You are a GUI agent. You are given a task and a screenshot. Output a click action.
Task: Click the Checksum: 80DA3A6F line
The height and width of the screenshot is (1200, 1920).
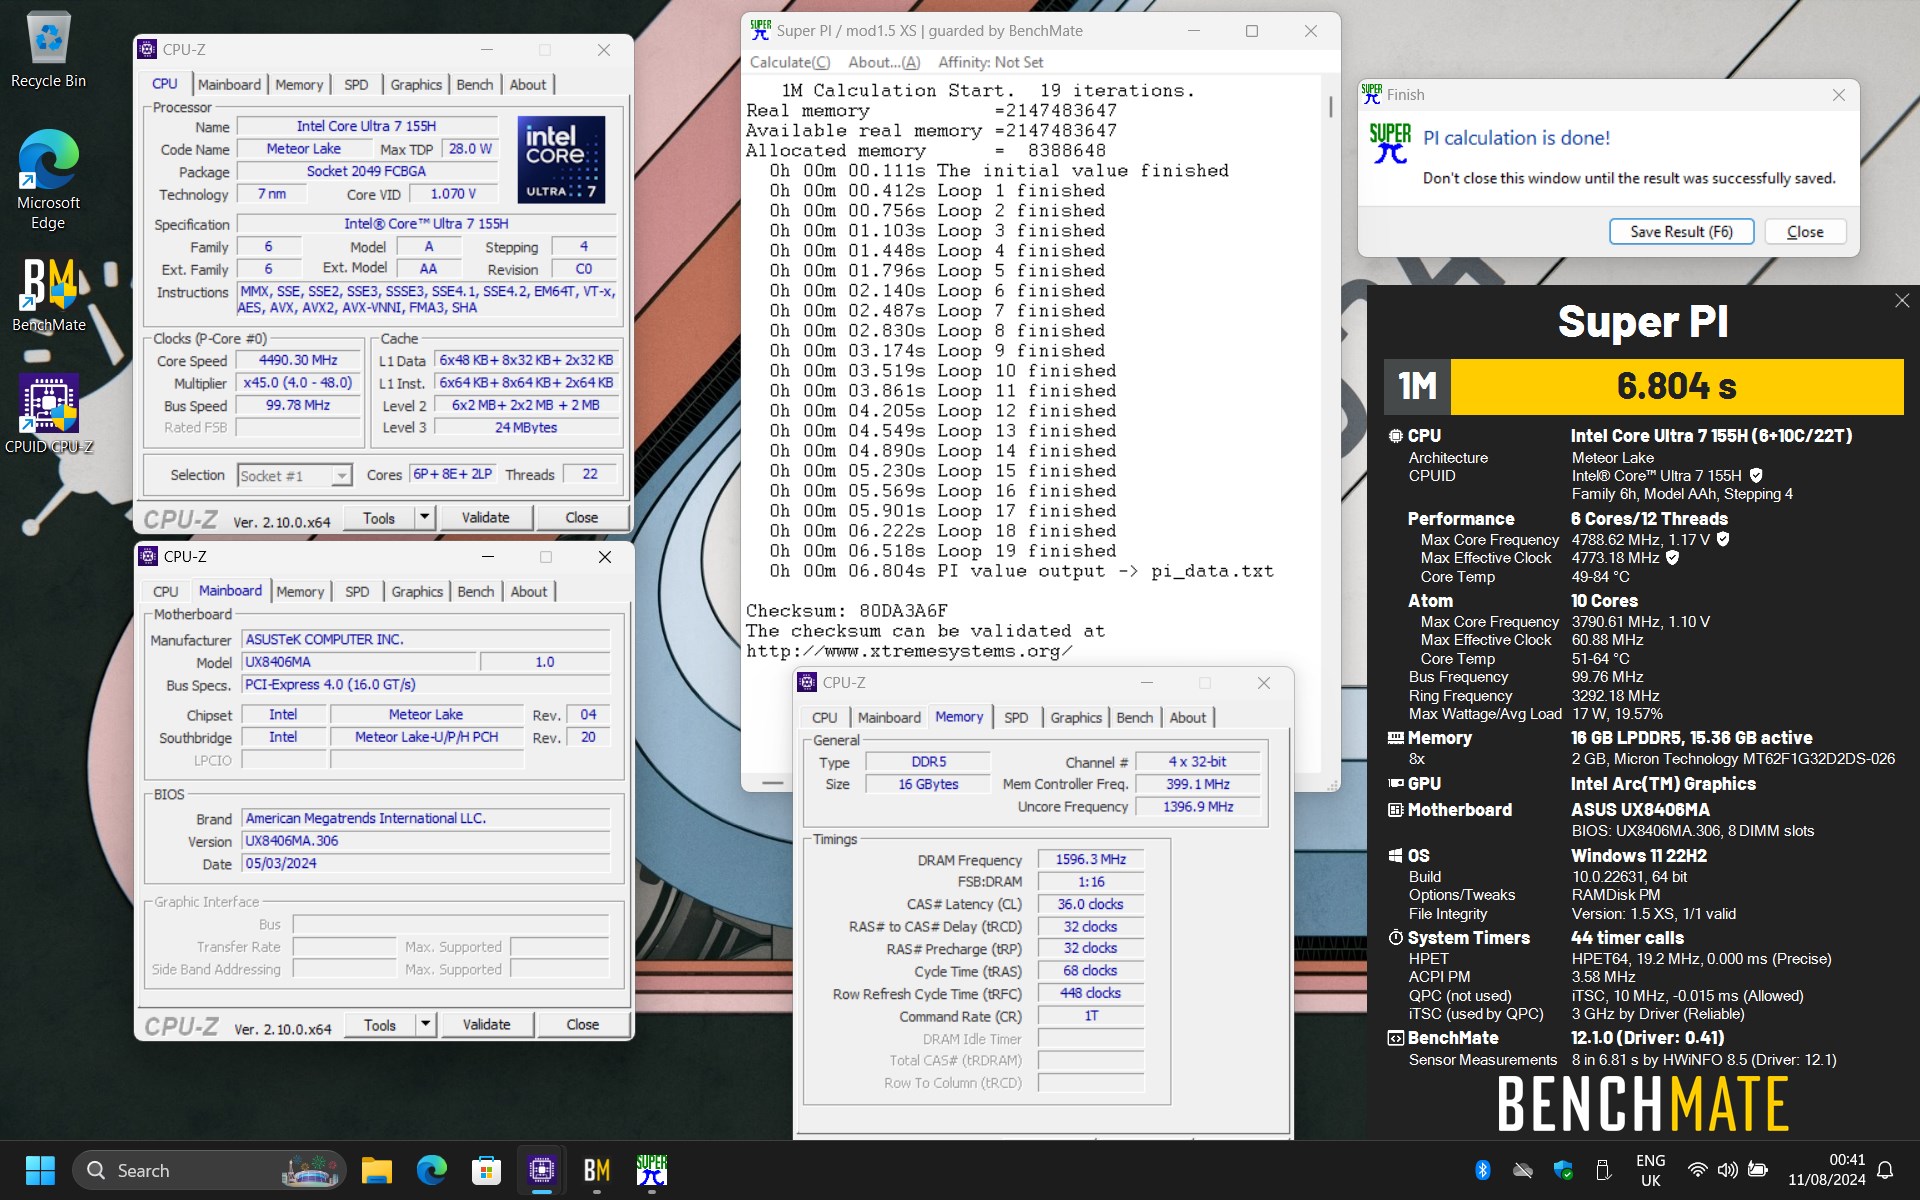847,611
